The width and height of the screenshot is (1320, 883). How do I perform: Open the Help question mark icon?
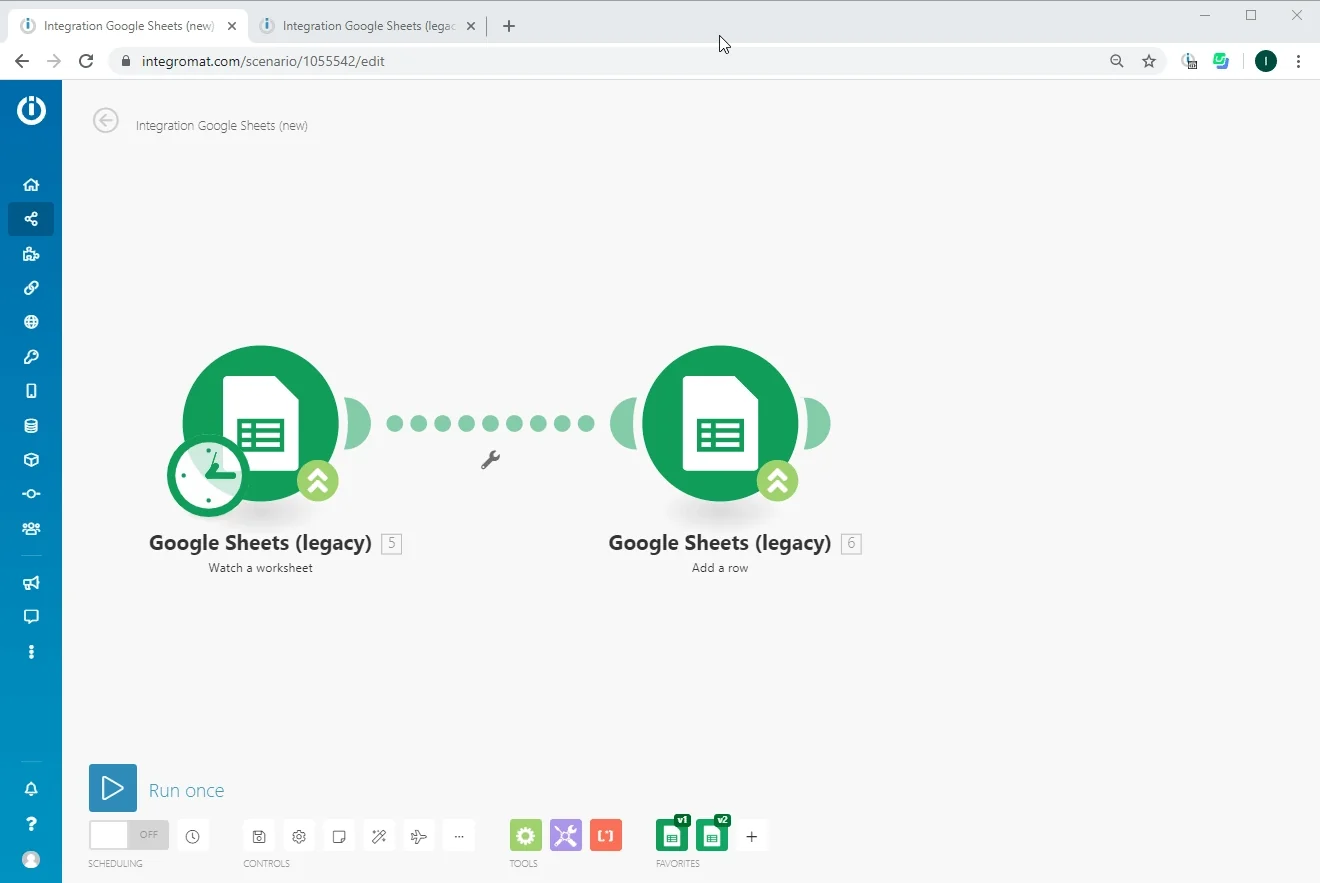pyautogui.click(x=31, y=824)
